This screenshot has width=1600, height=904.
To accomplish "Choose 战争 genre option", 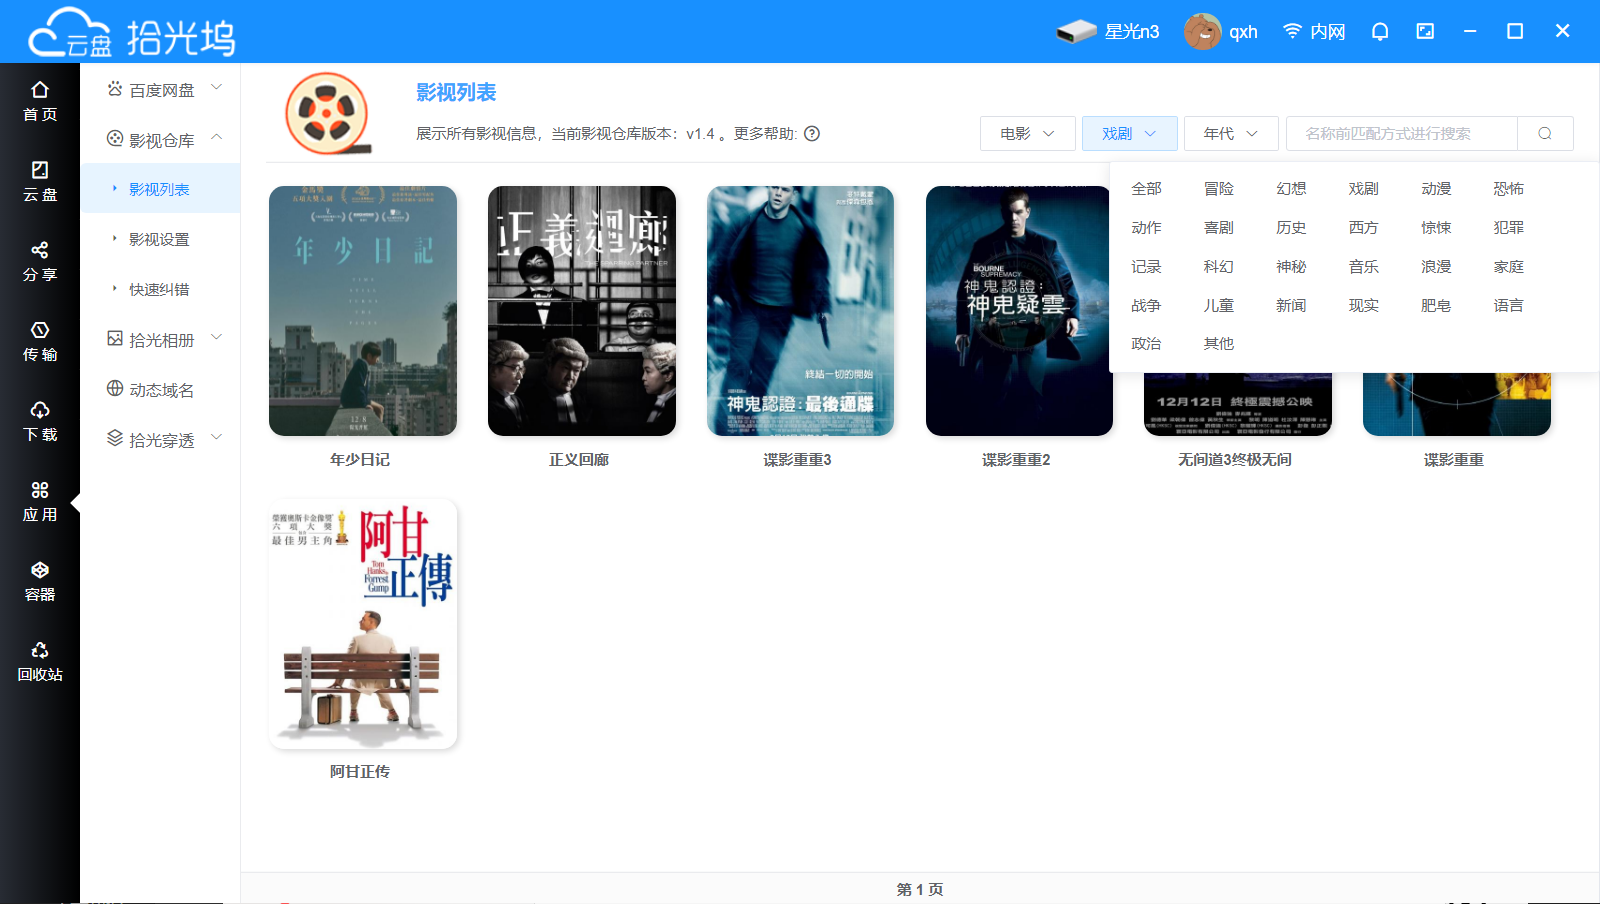I will point(1146,305).
